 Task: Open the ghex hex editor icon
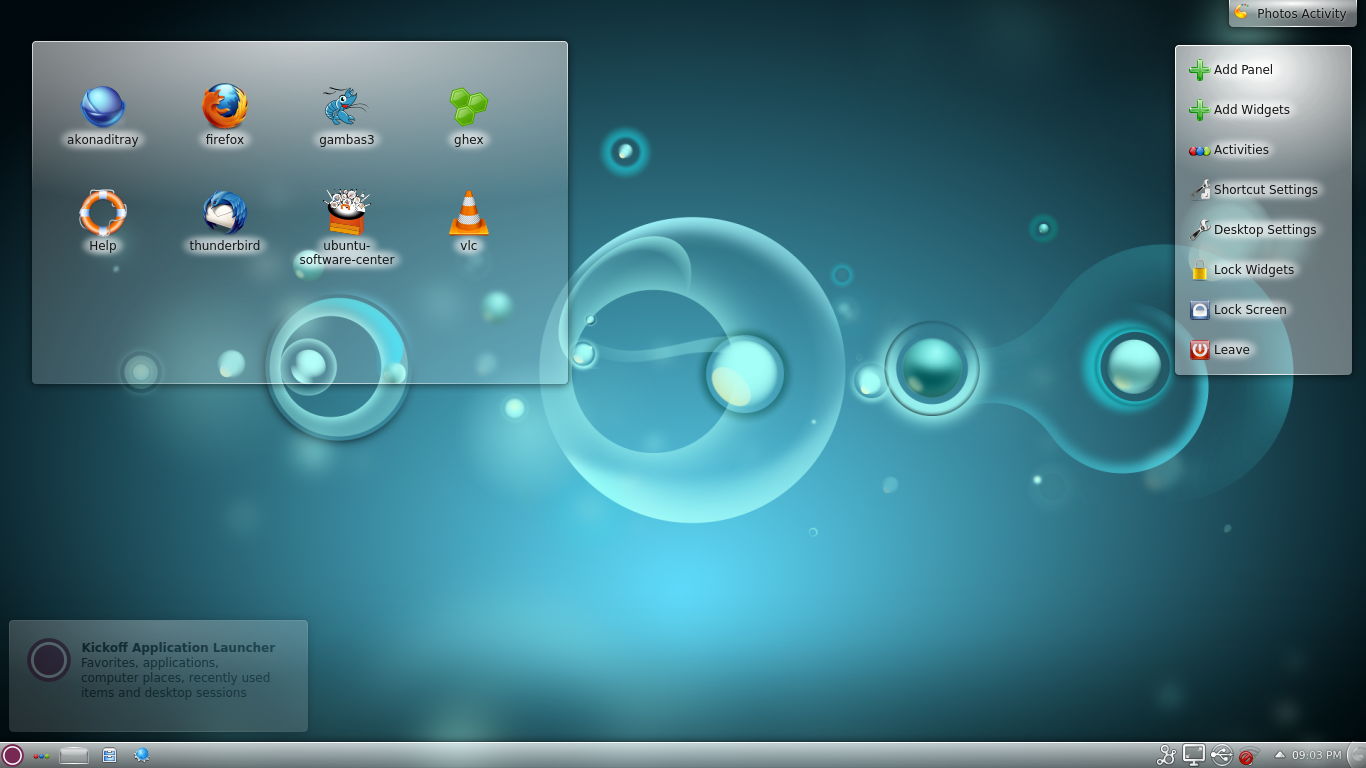(468, 107)
